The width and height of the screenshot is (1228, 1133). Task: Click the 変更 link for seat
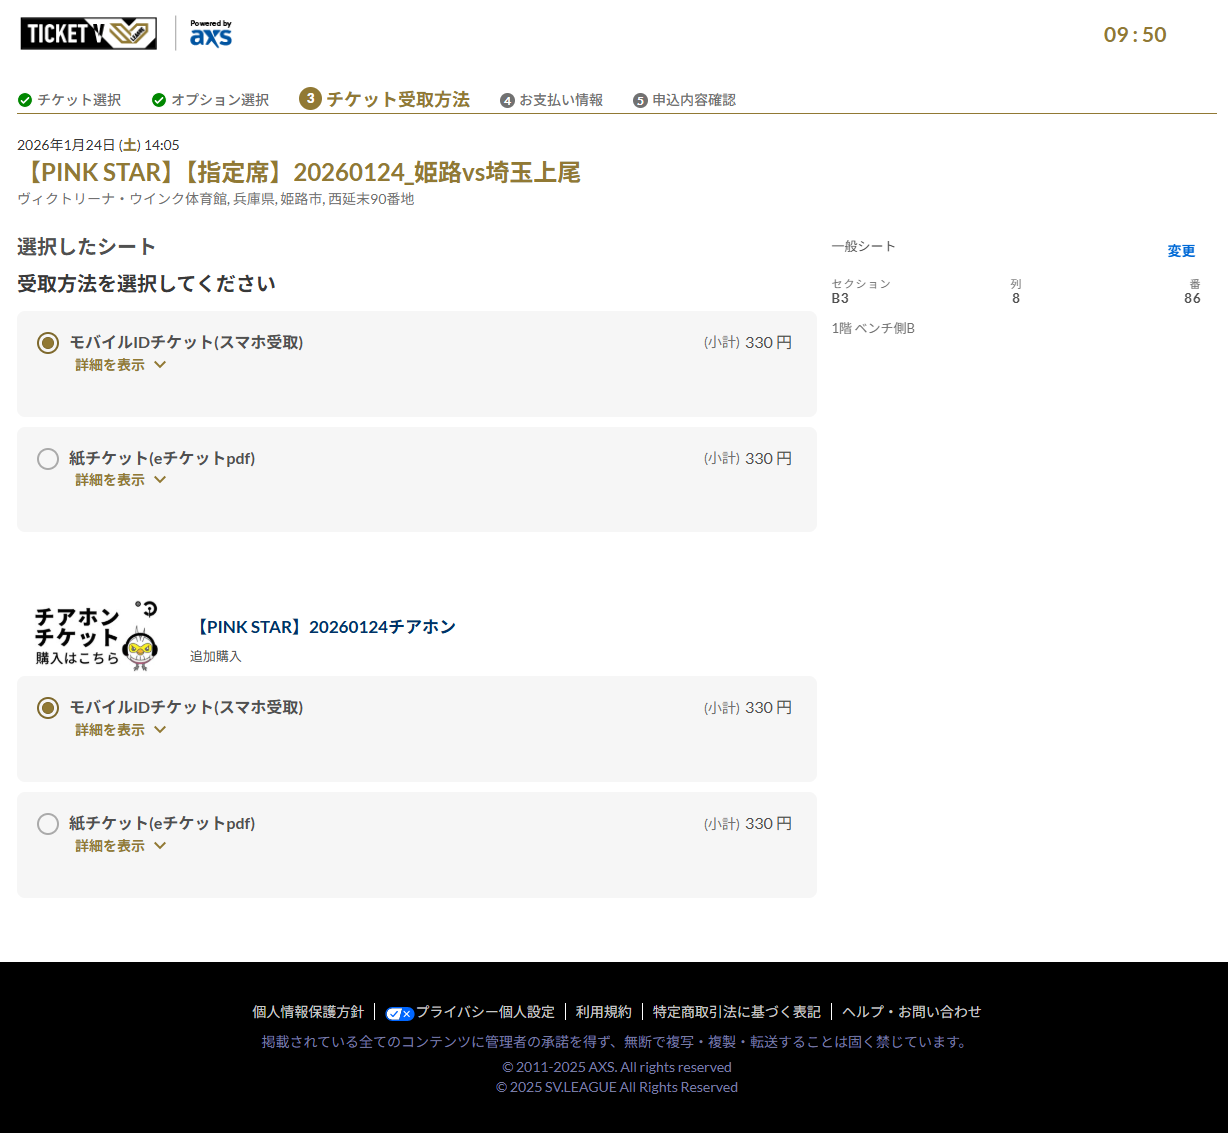coord(1181,251)
